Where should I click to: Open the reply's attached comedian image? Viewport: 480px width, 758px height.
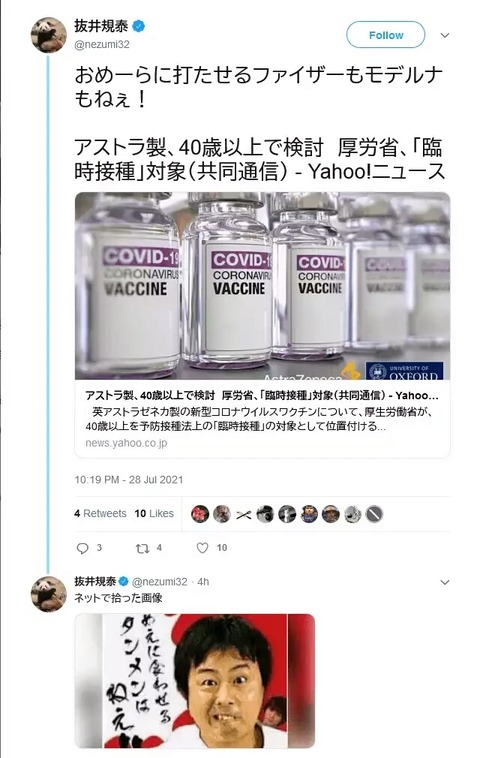(195, 681)
